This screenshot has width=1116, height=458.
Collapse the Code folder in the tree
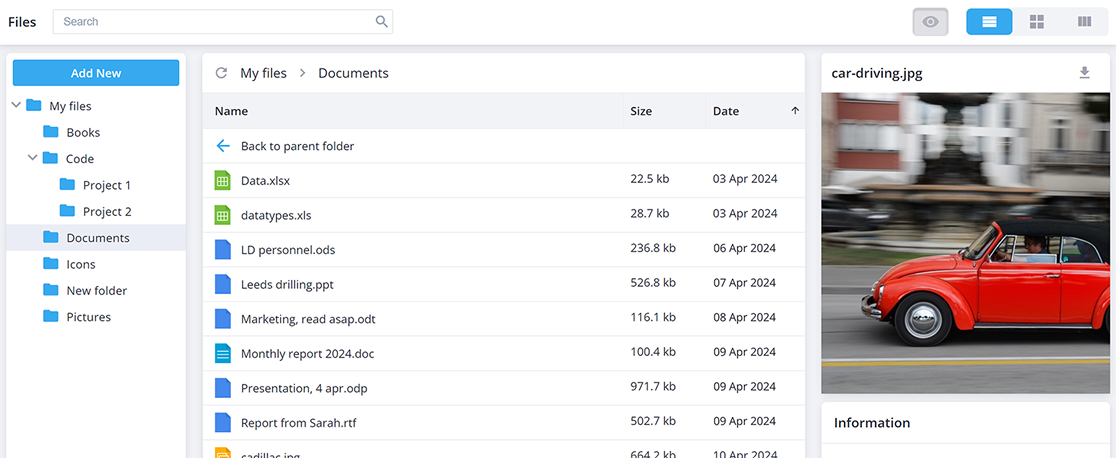pyautogui.click(x=33, y=158)
